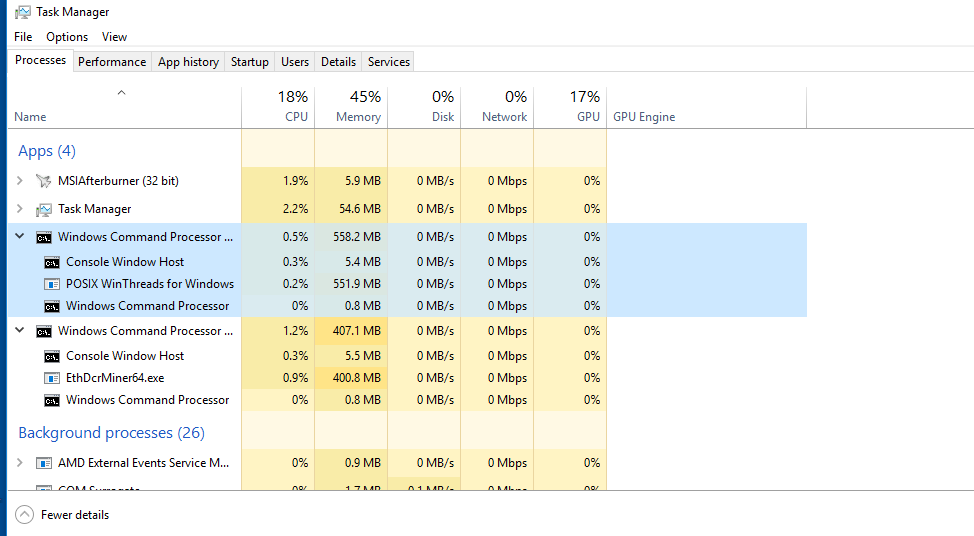The width and height of the screenshot is (974, 536).
Task: Sort processes by Network column header
Action: 497,107
